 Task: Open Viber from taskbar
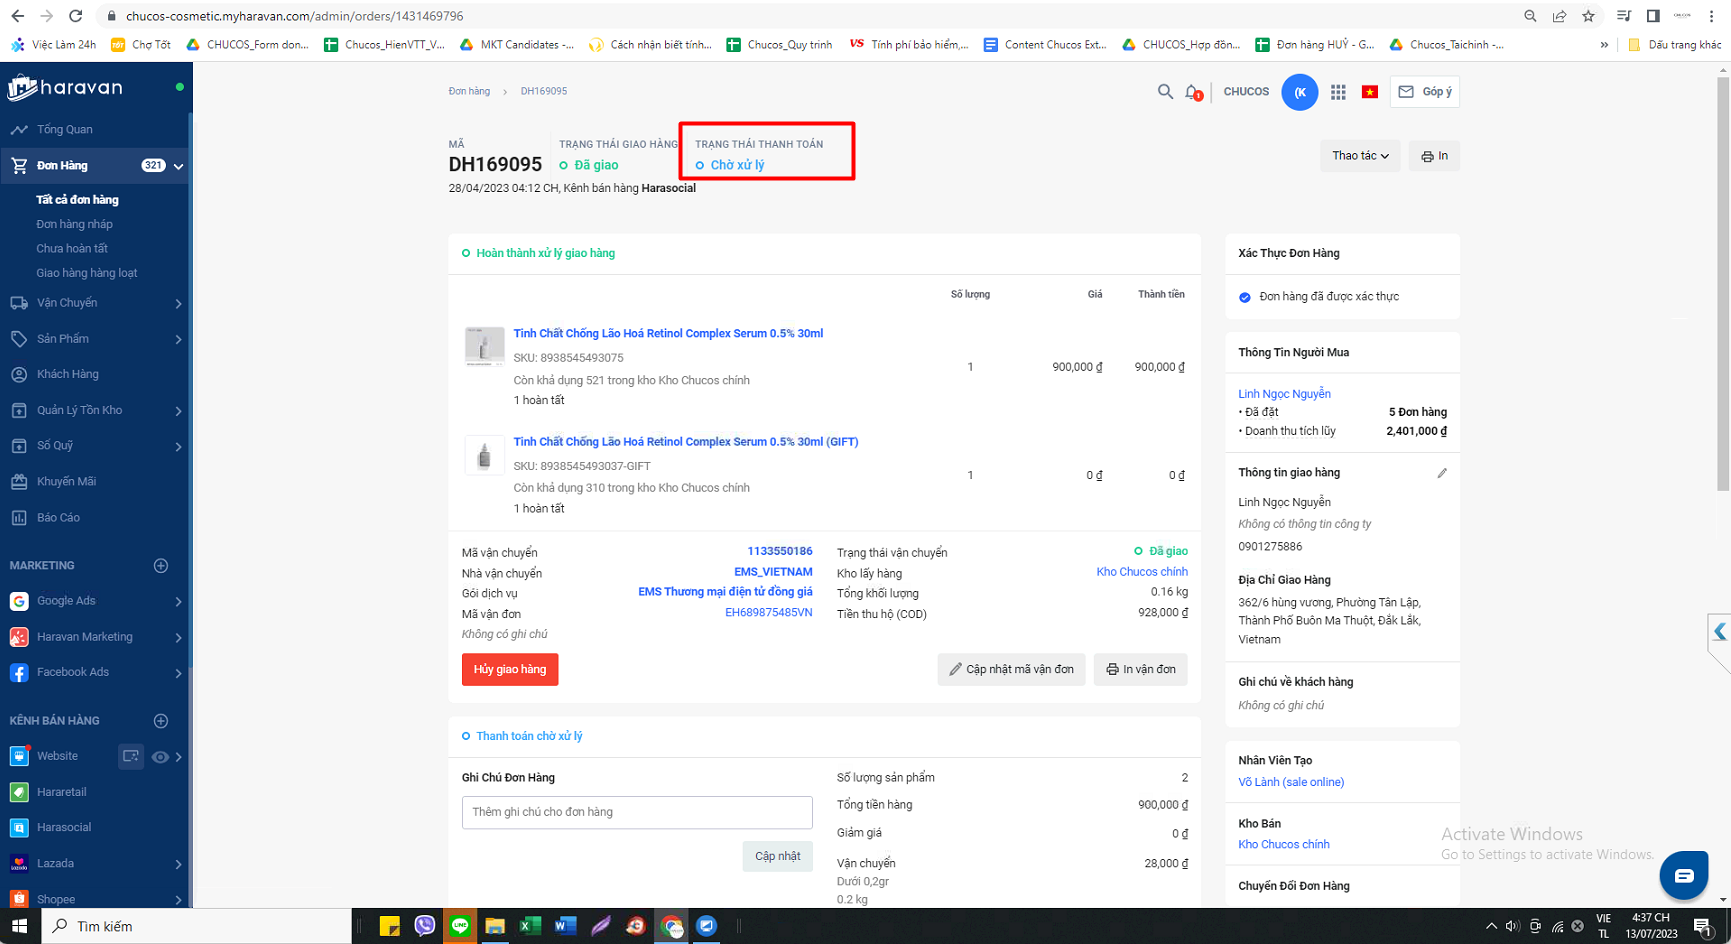point(425,927)
